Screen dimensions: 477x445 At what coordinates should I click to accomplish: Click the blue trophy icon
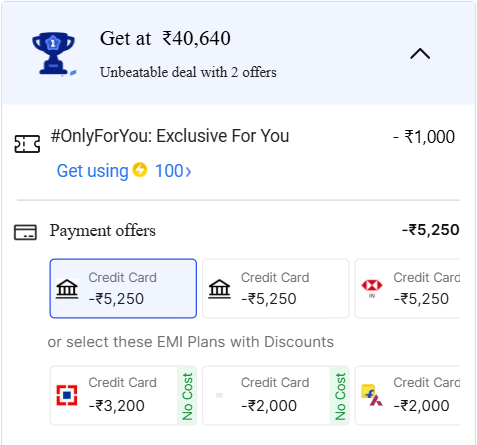click(x=54, y=54)
